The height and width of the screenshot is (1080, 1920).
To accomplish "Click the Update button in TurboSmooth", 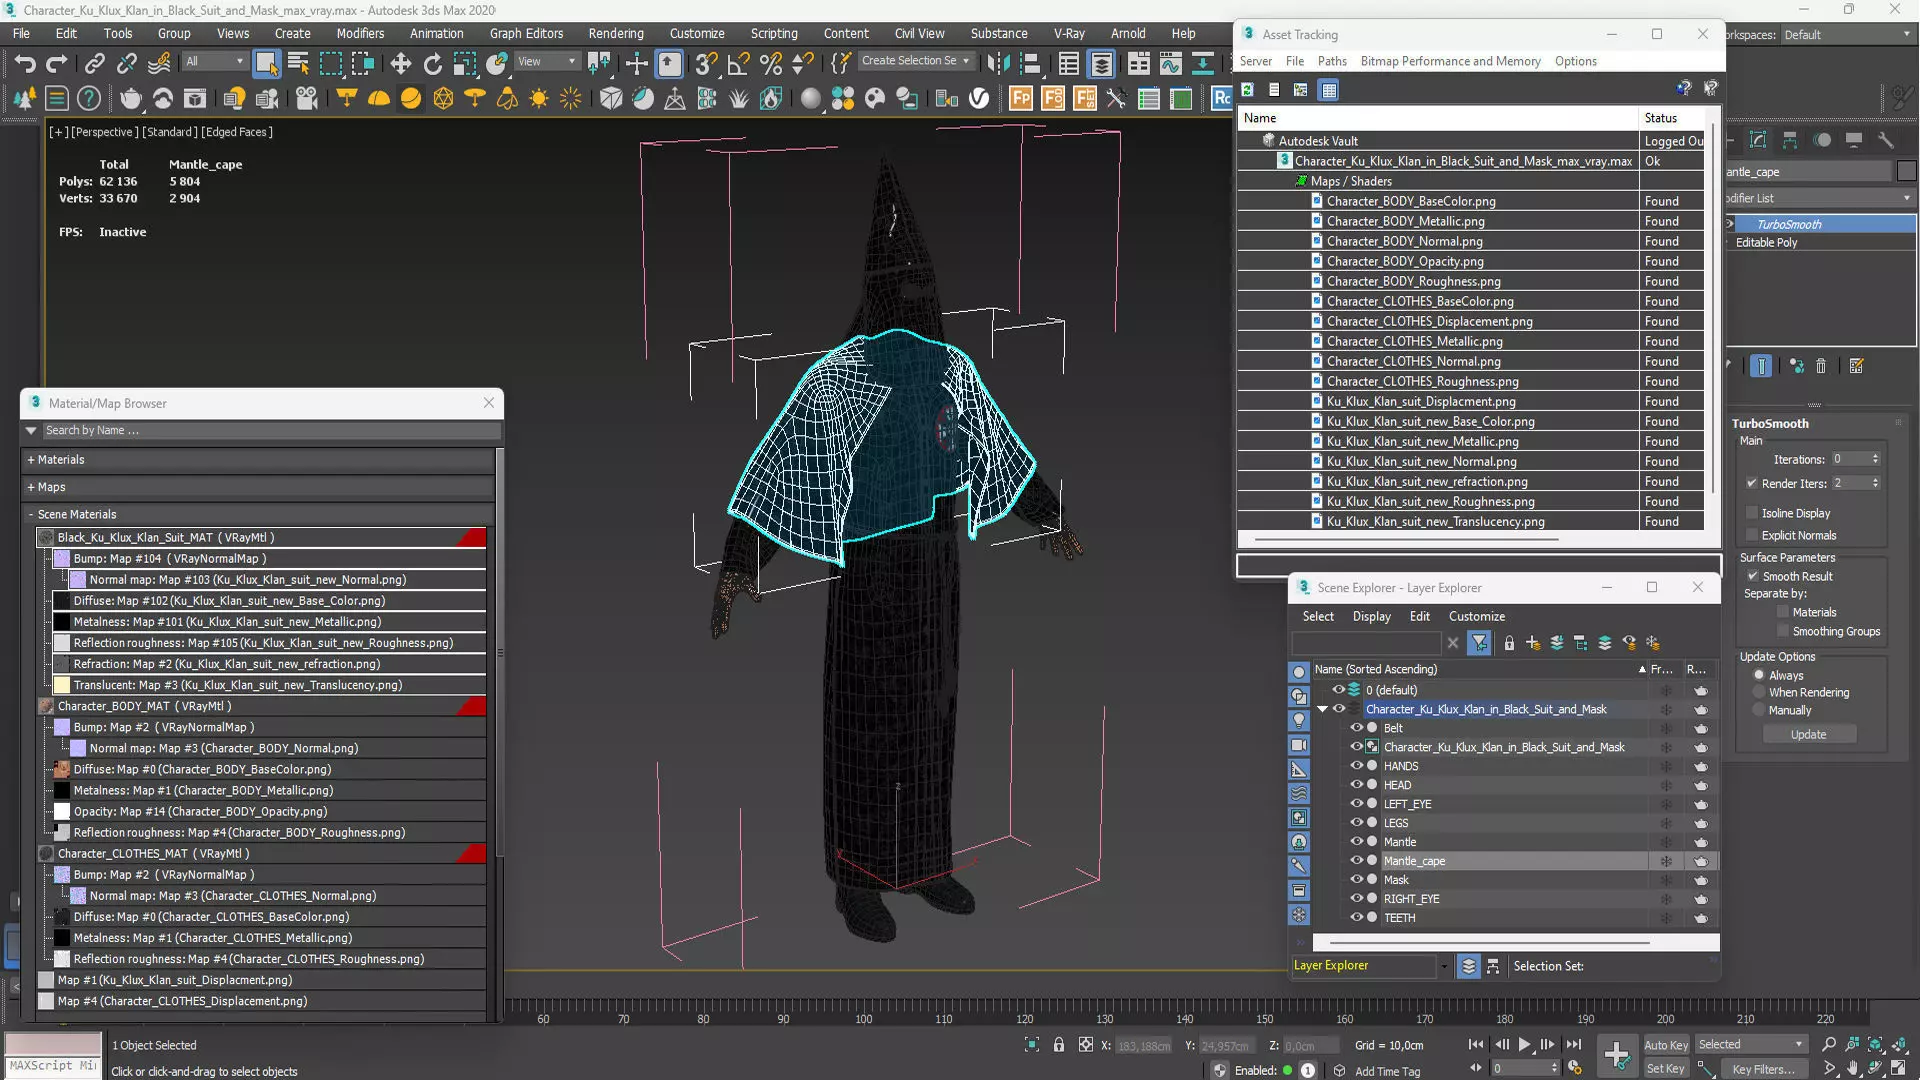I will point(1808,734).
